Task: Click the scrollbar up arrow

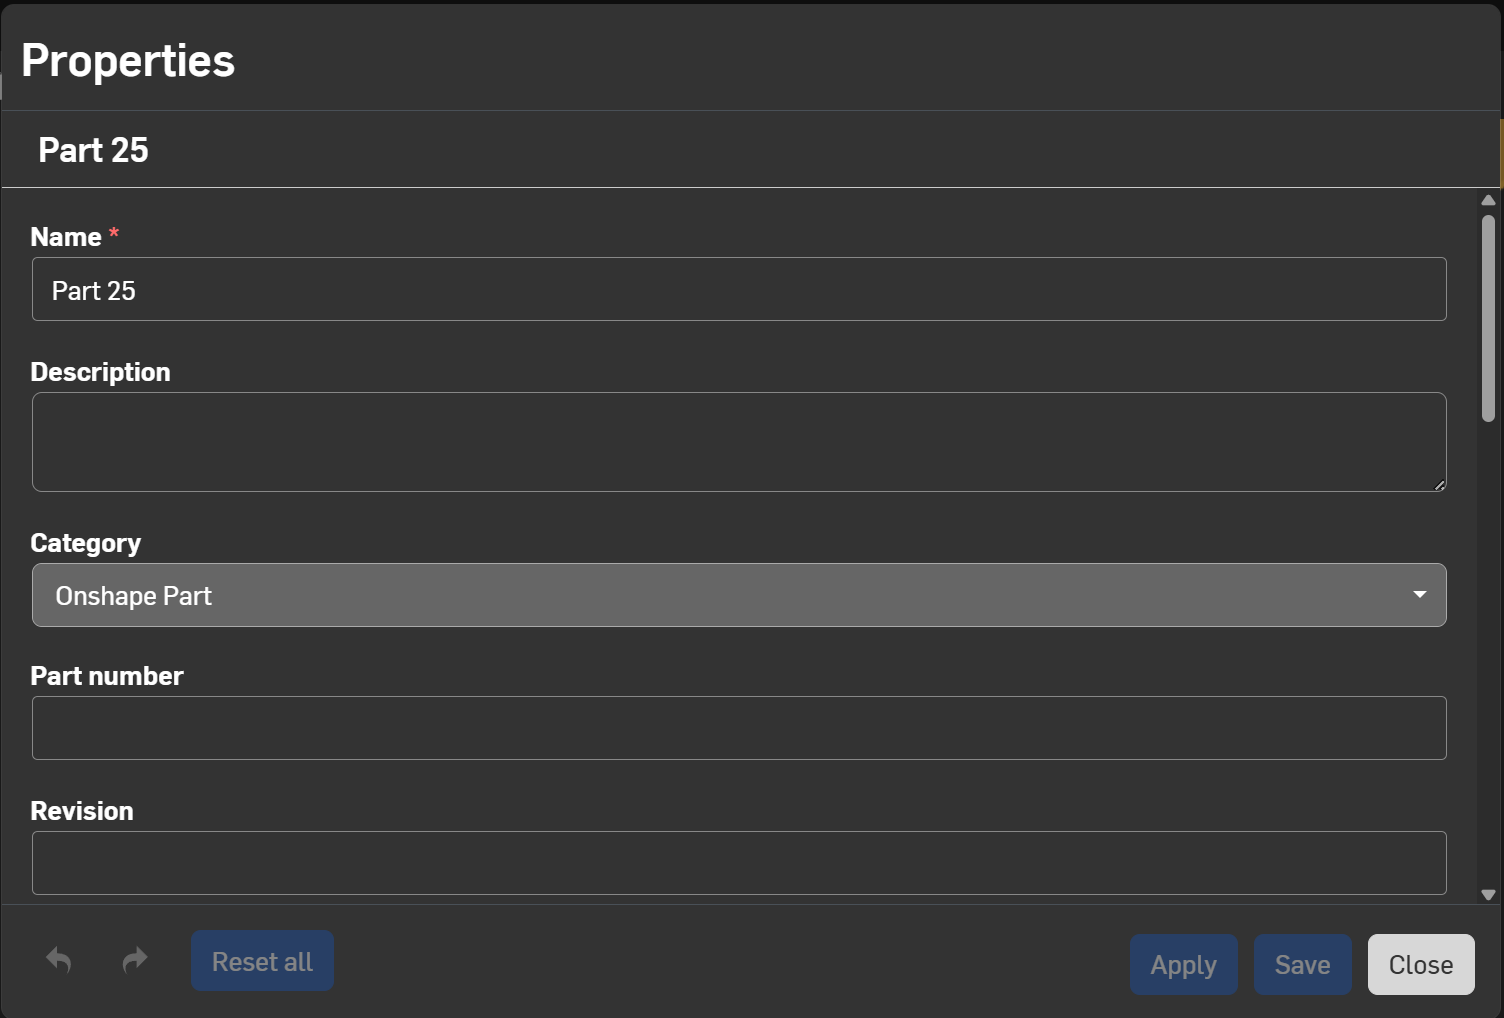Action: 1488,200
